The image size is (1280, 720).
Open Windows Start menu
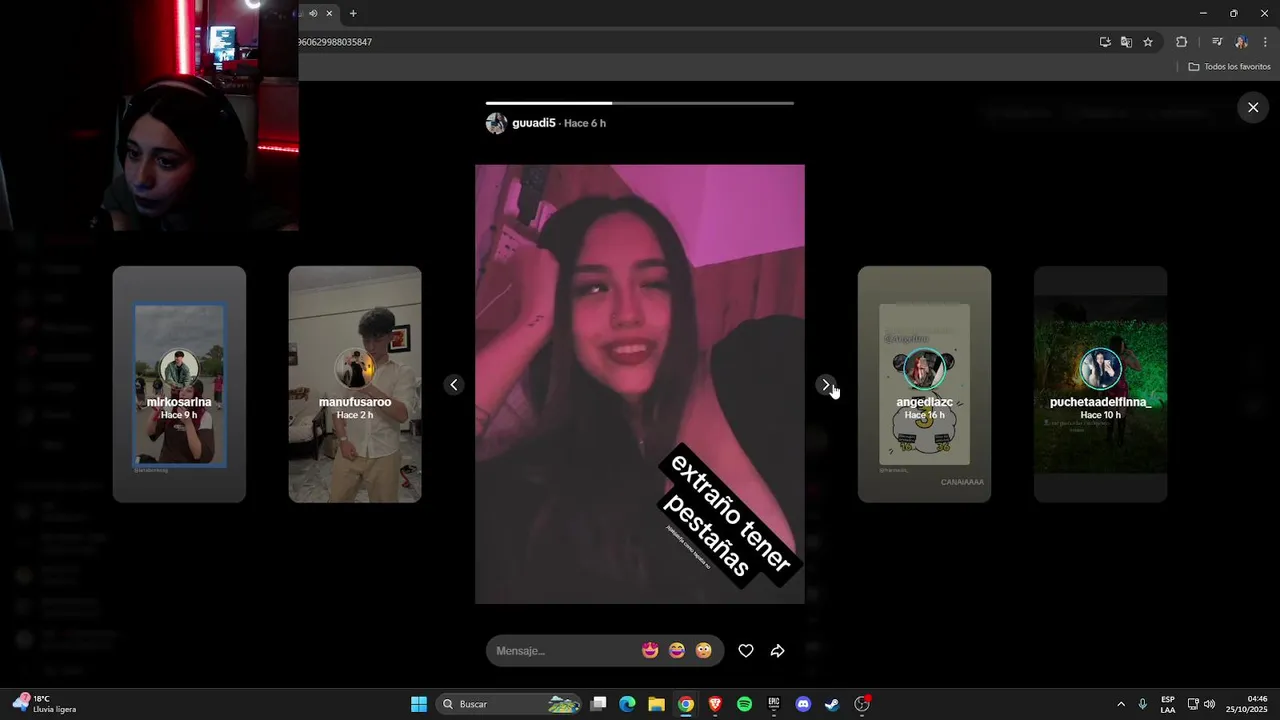click(419, 704)
